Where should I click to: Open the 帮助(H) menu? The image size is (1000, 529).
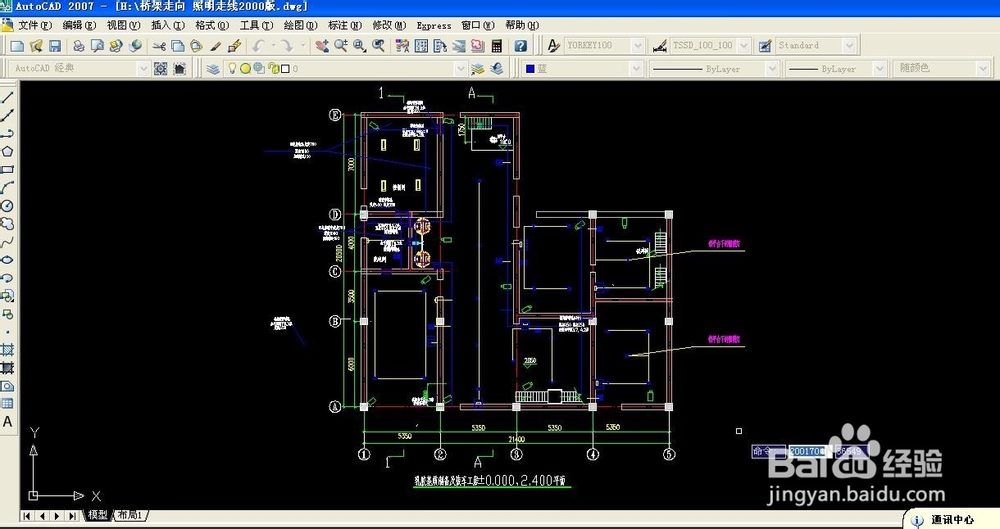coord(522,26)
